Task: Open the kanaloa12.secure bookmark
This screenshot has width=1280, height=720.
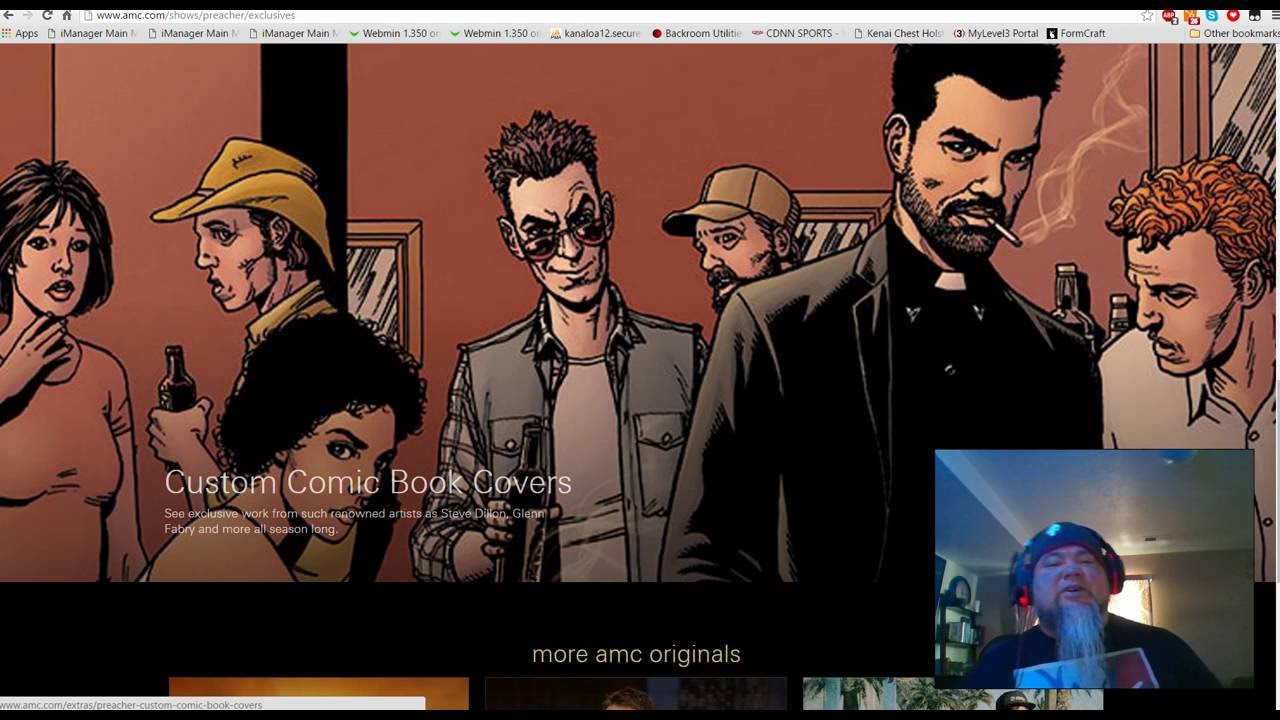Action: 595,33
